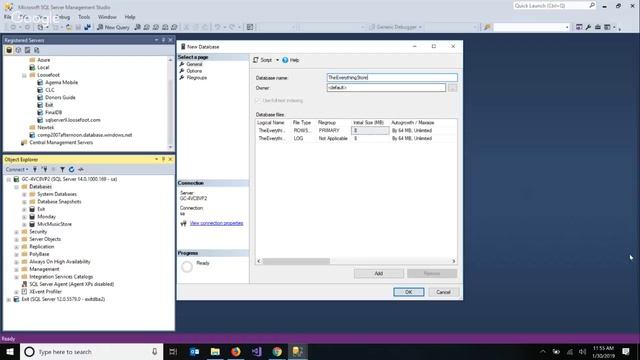
Task: Open Chrome from the taskbar
Action: tap(277, 351)
